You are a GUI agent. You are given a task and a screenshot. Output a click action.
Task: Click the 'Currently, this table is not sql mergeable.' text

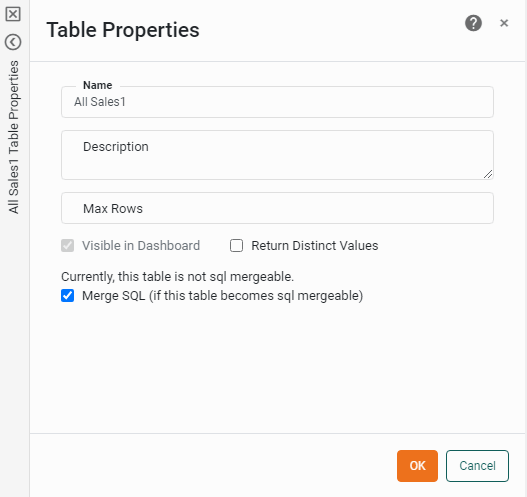tap(177, 277)
